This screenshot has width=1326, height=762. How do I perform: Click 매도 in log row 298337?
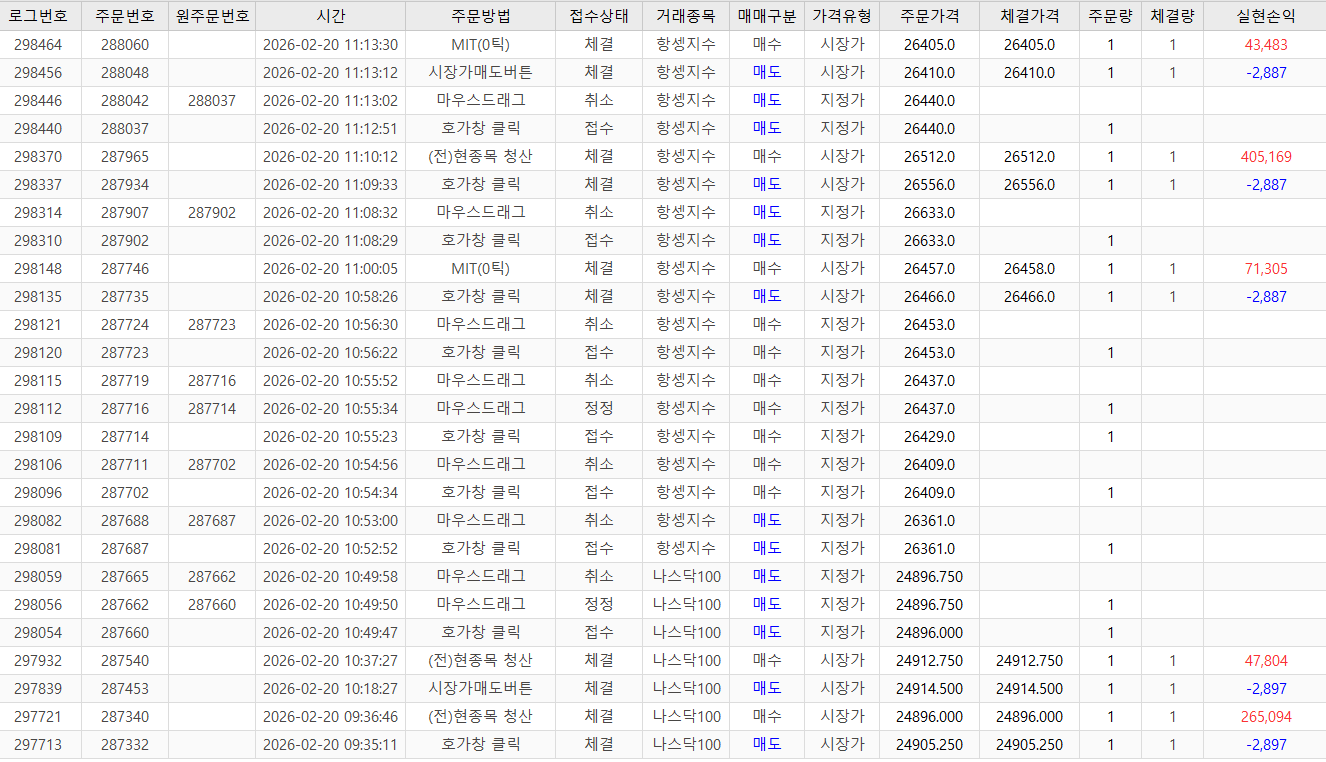(x=767, y=185)
